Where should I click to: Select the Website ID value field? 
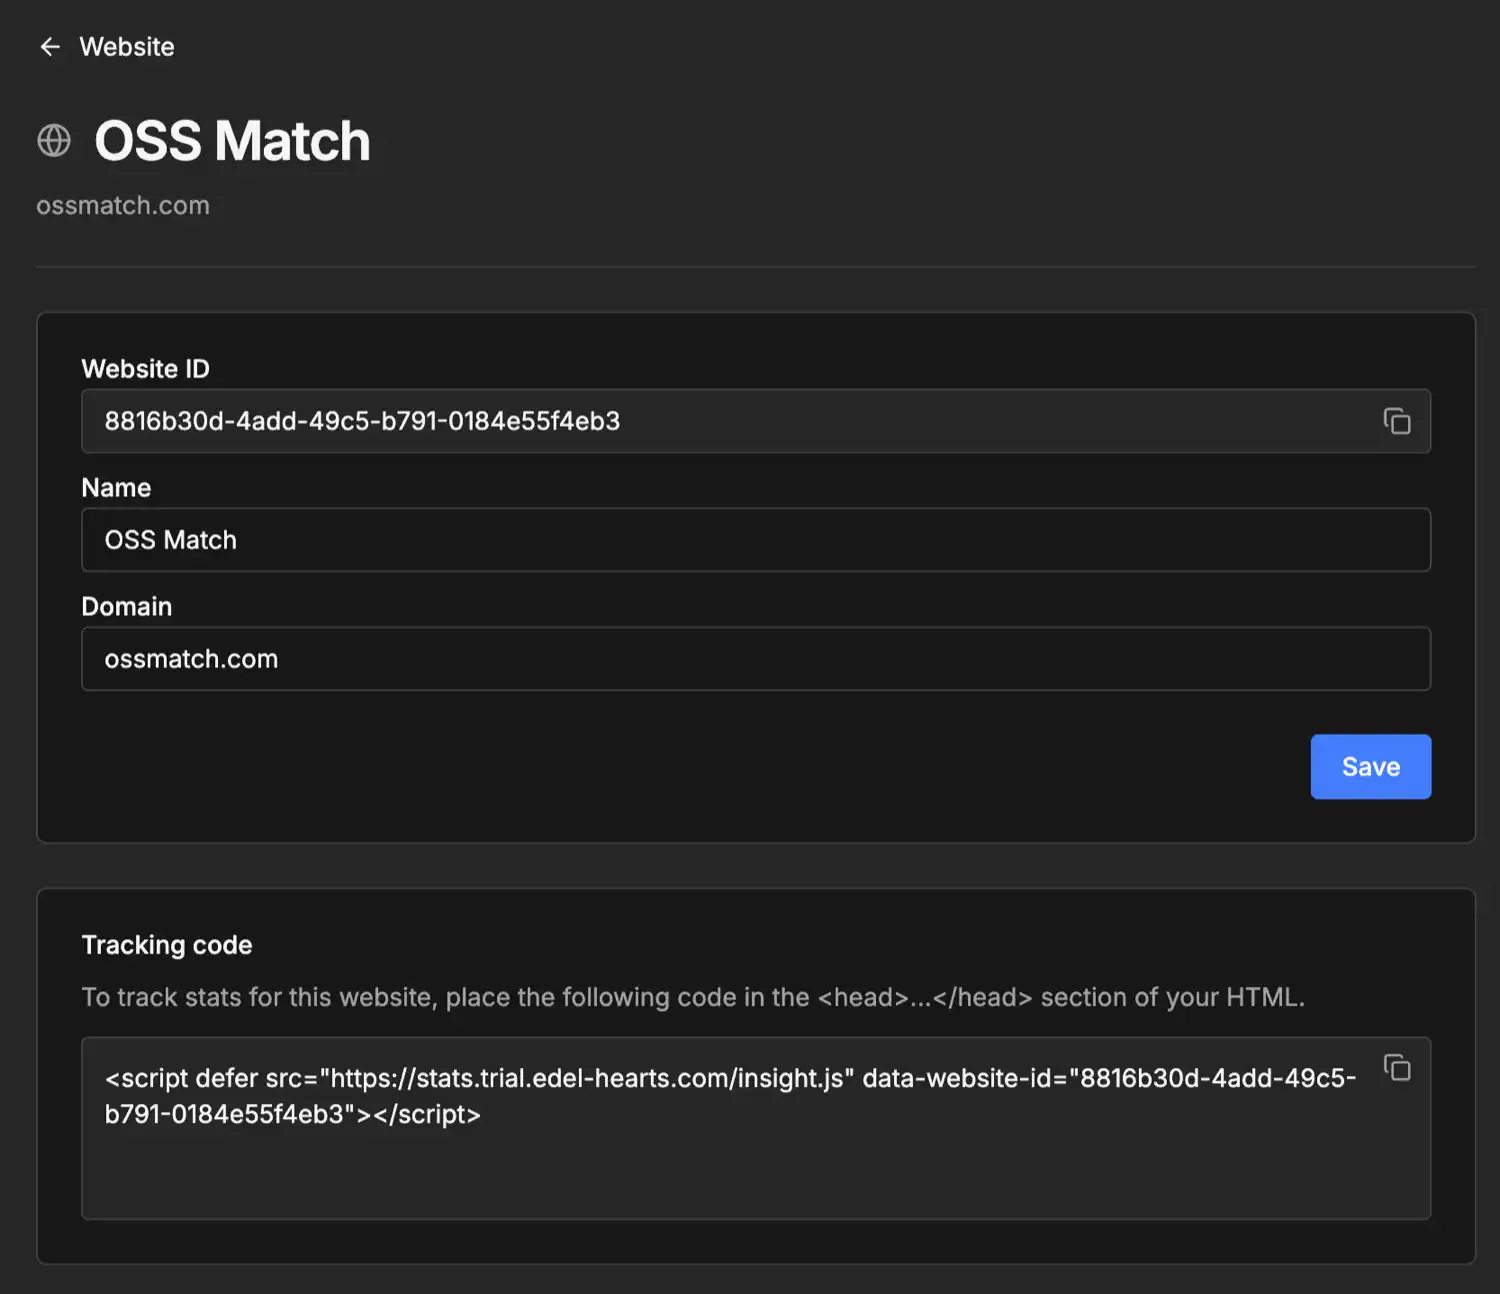point(756,421)
